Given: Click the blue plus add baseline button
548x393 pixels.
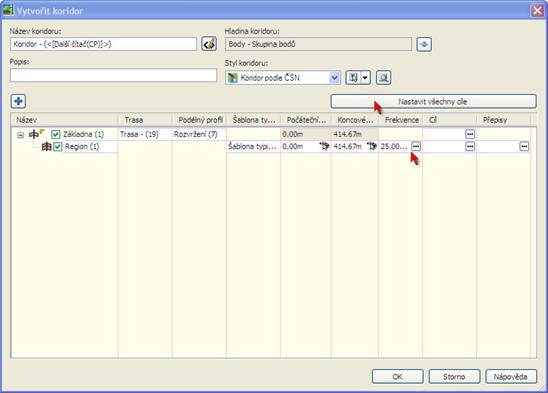Looking at the screenshot, I should pyautogui.click(x=18, y=101).
